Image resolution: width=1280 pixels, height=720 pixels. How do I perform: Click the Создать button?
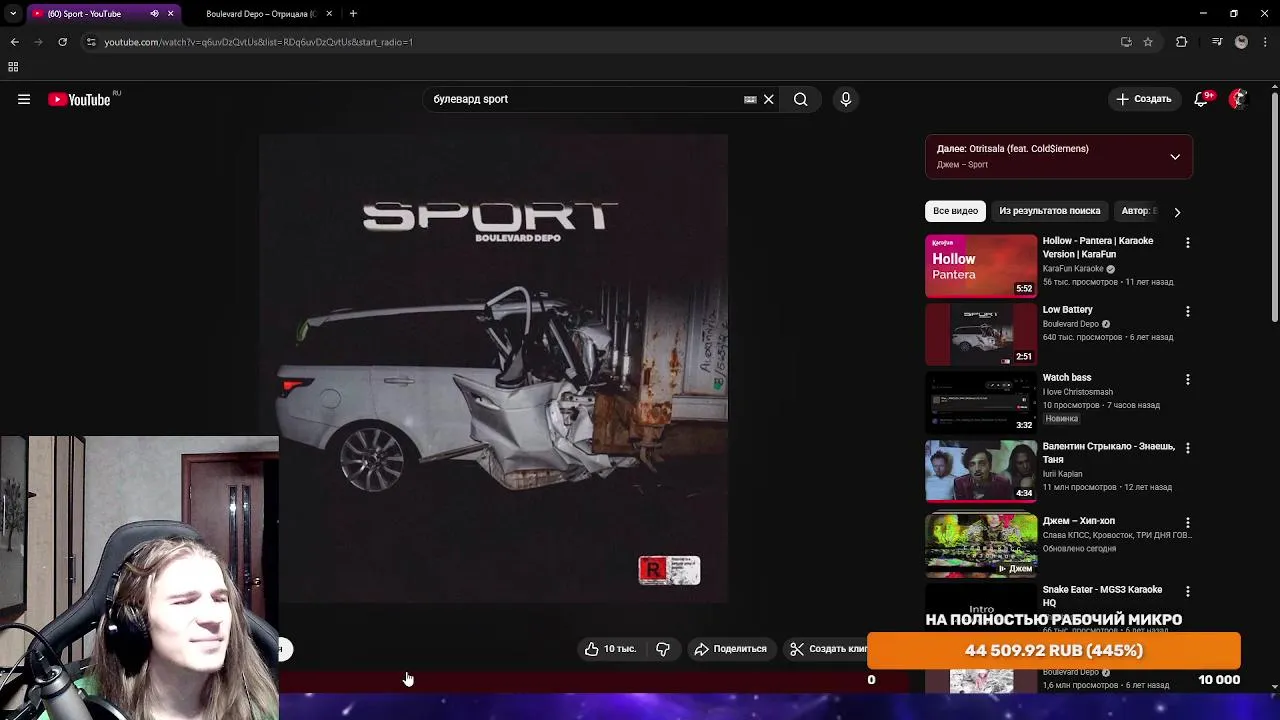tap(1144, 99)
